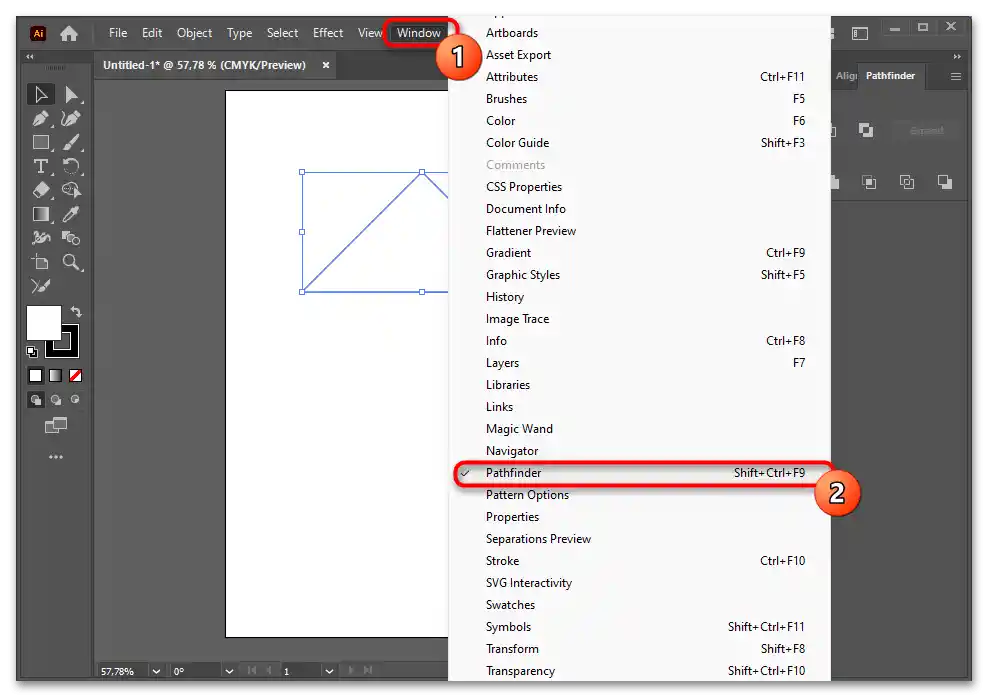The height and width of the screenshot is (697, 988).
Task: Open artboard number dropdown
Action: tap(329, 671)
